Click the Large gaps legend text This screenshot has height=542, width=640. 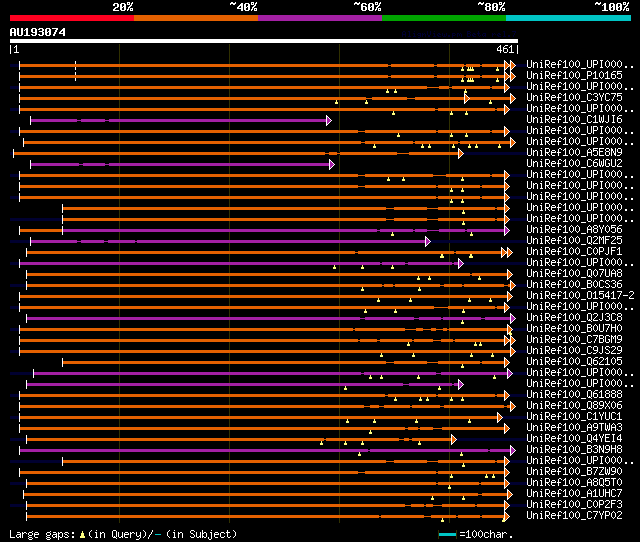[x=42, y=534]
